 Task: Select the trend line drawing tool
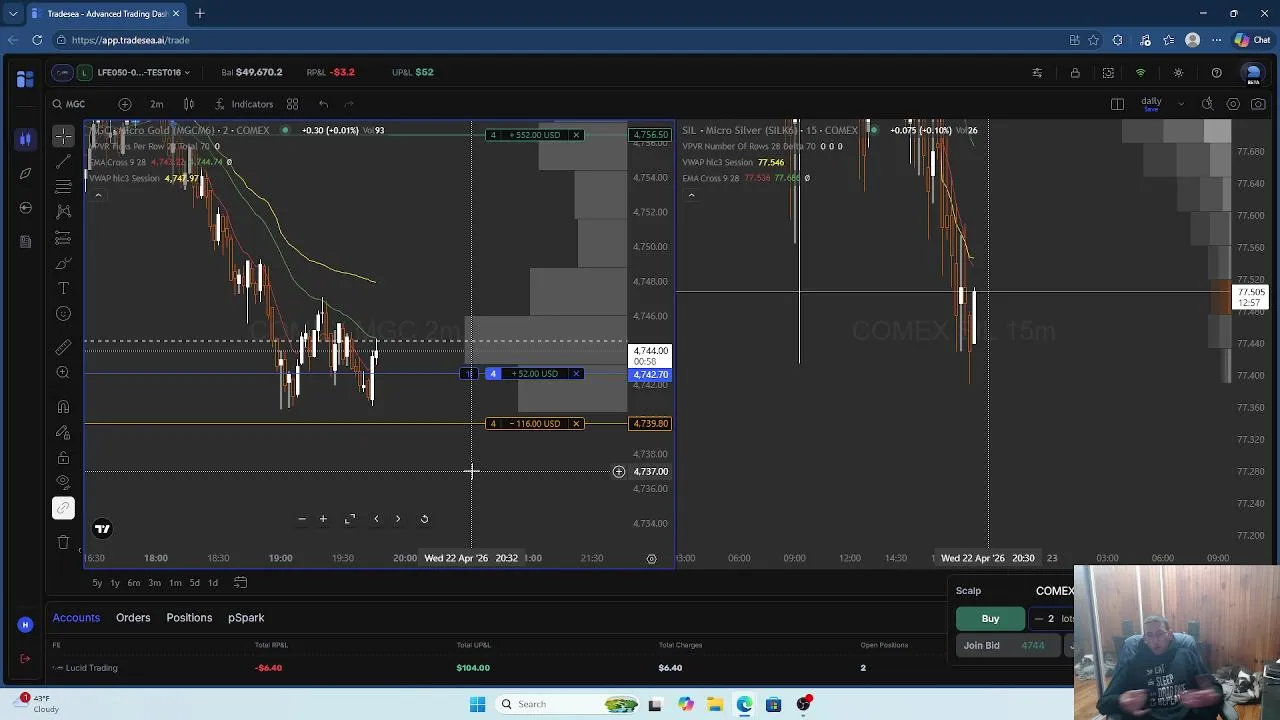[63, 161]
